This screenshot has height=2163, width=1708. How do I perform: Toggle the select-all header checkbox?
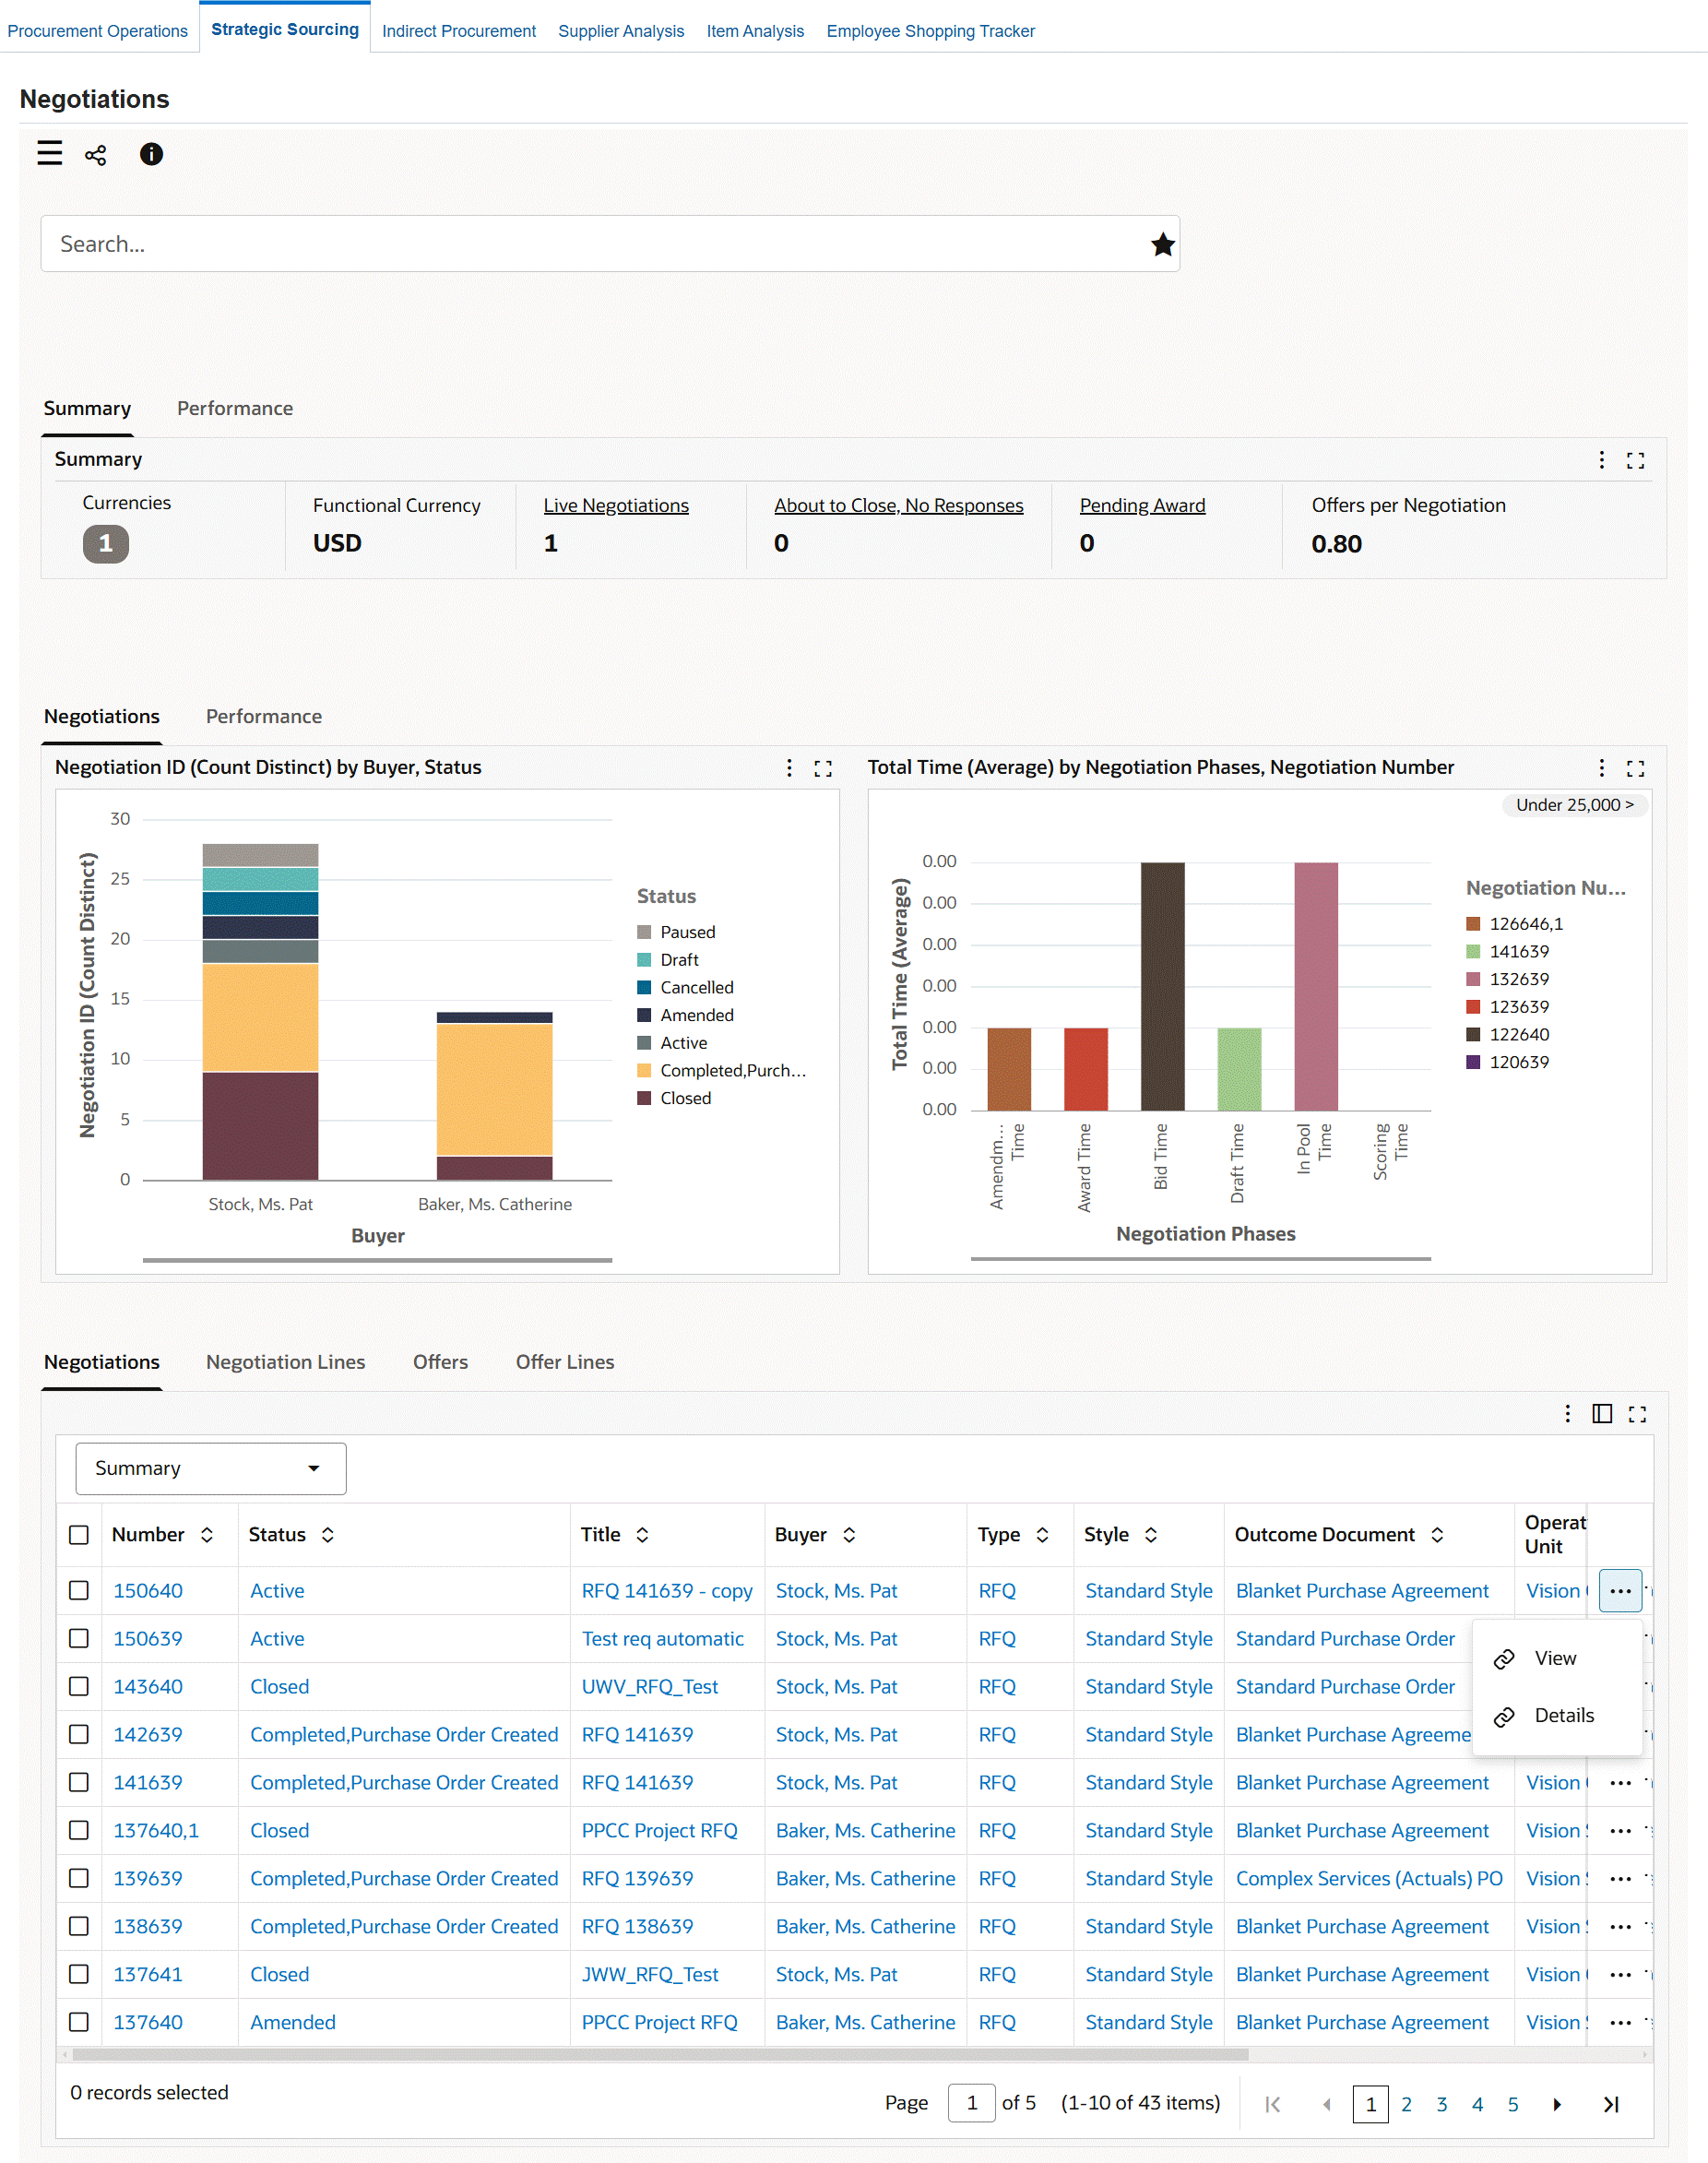coord(79,1535)
